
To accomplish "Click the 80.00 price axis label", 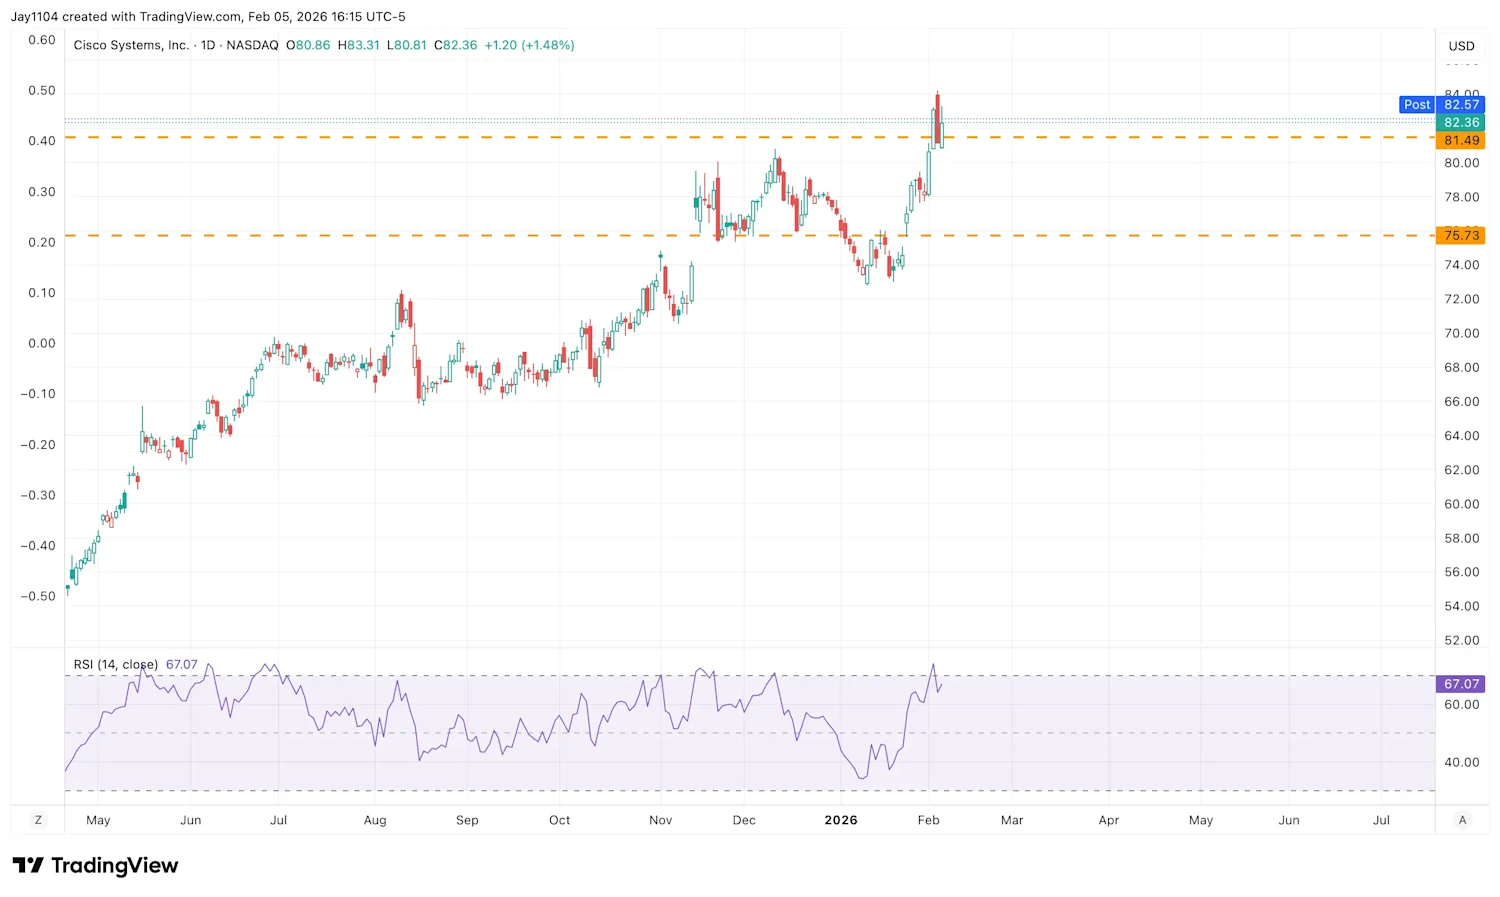I will [x=1462, y=163].
